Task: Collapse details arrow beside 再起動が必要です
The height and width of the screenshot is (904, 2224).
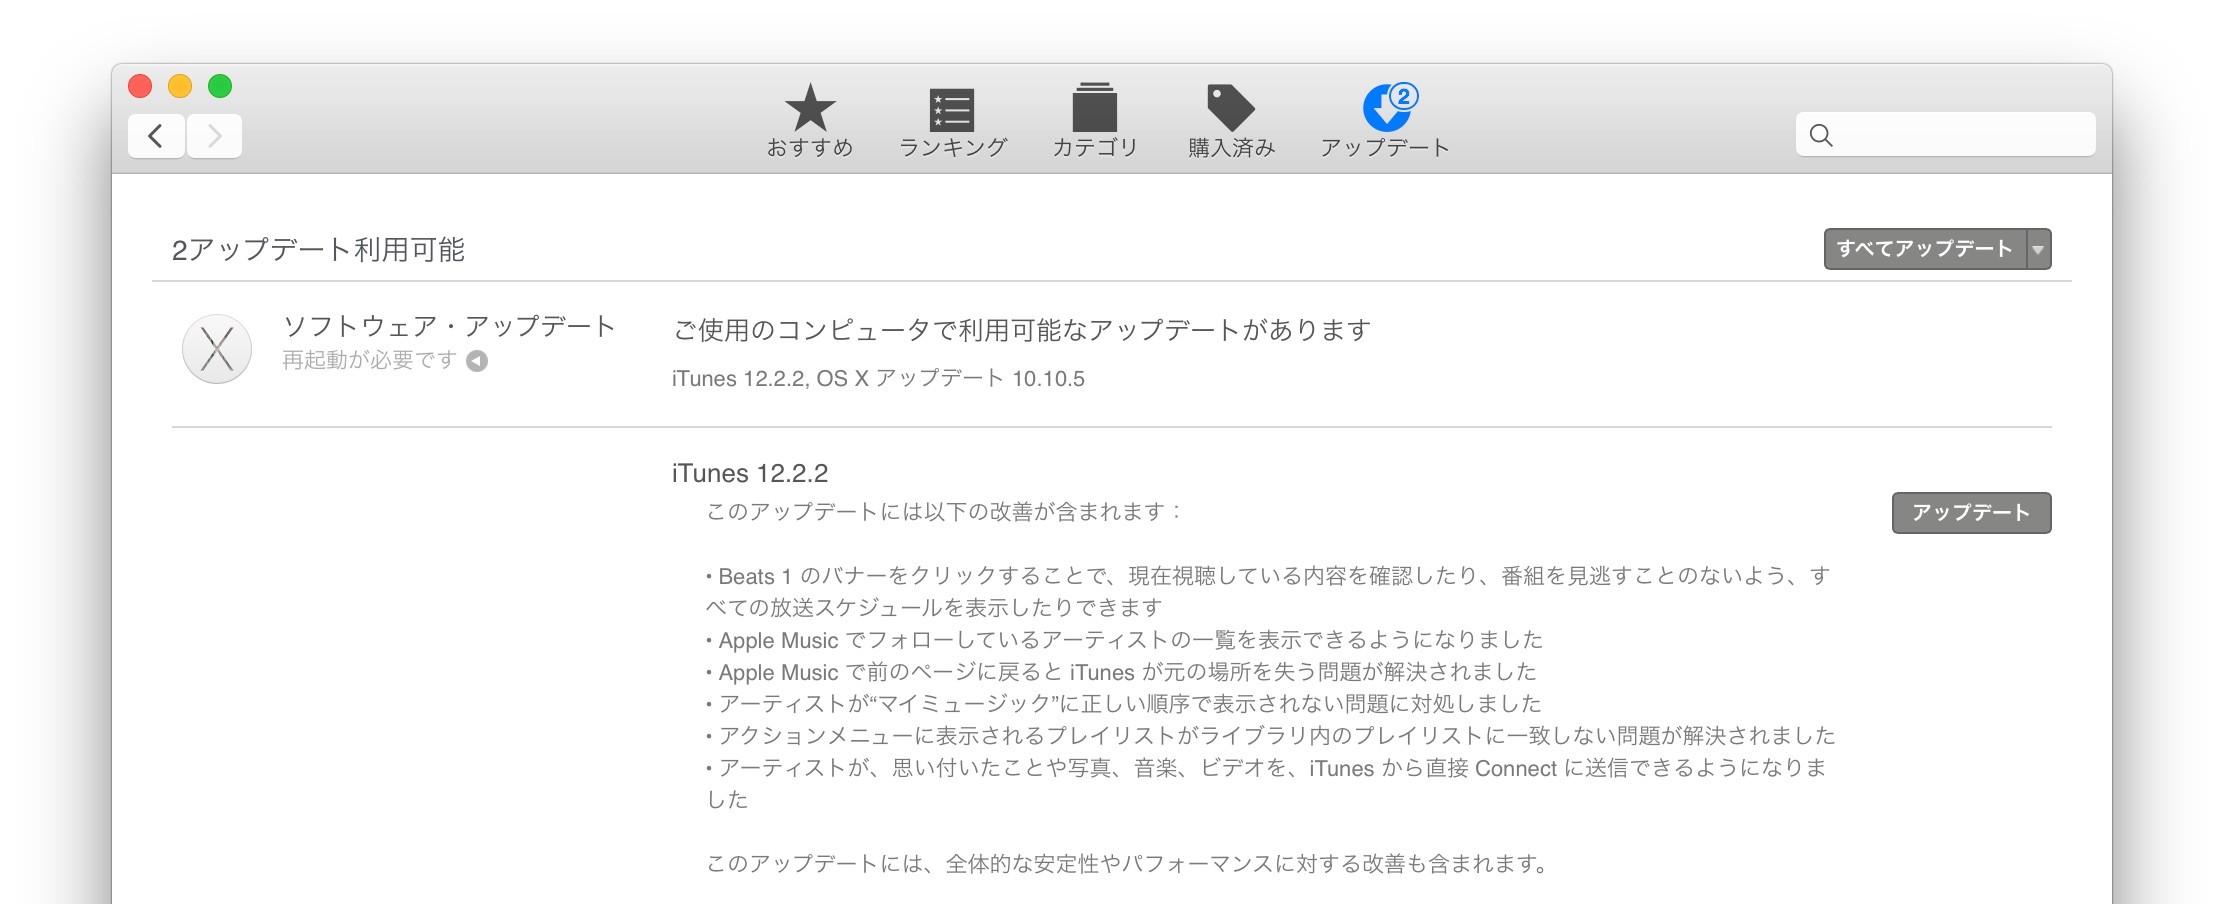Action: tap(478, 361)
